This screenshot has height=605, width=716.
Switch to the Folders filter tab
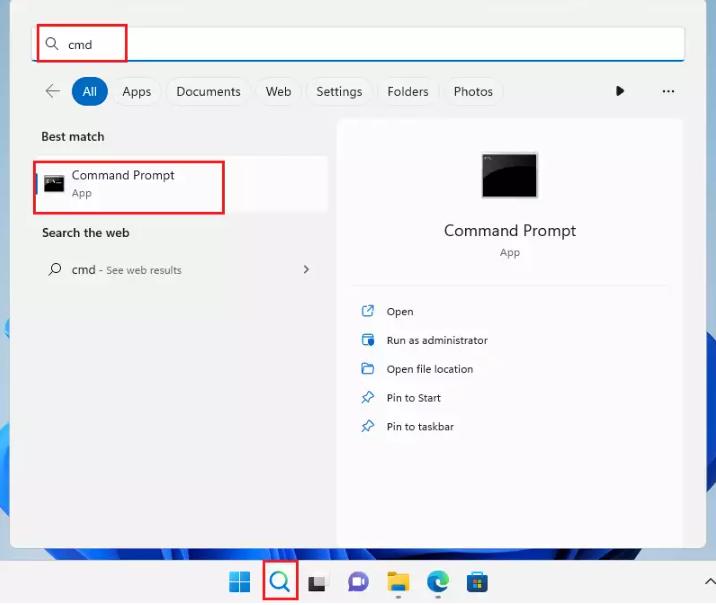pyautogui.click(x=408, y=91)
